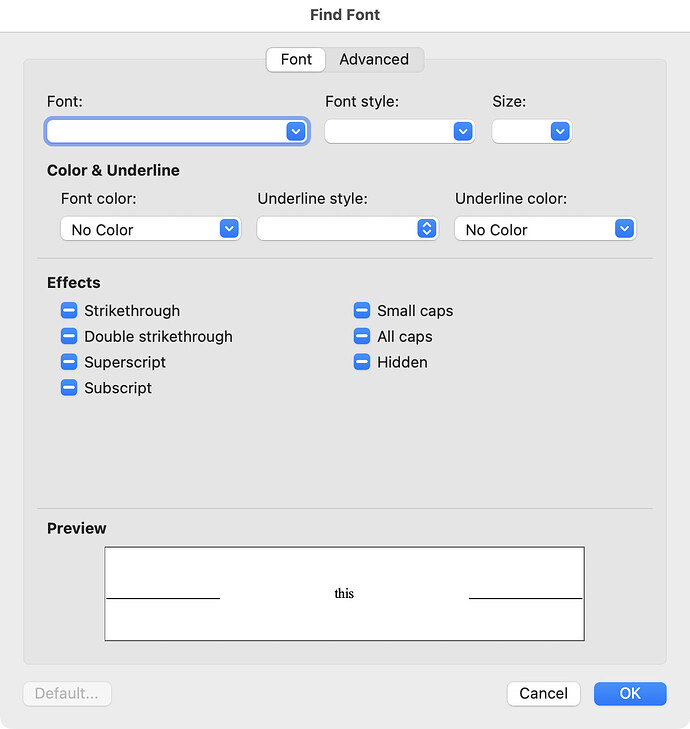The width and height of the screenshot is (690, 729).
Task: Click inside the Font name field
Action: point(166,131)
